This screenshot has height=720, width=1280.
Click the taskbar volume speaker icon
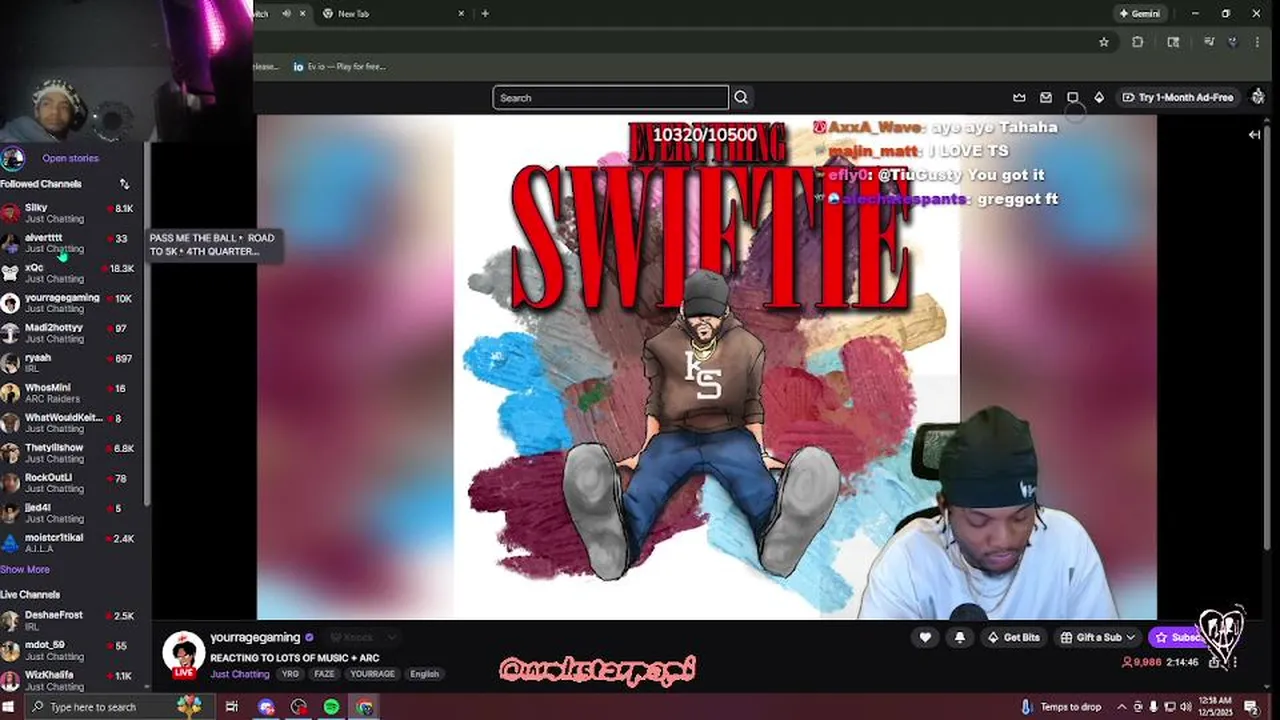[1186, 707]
